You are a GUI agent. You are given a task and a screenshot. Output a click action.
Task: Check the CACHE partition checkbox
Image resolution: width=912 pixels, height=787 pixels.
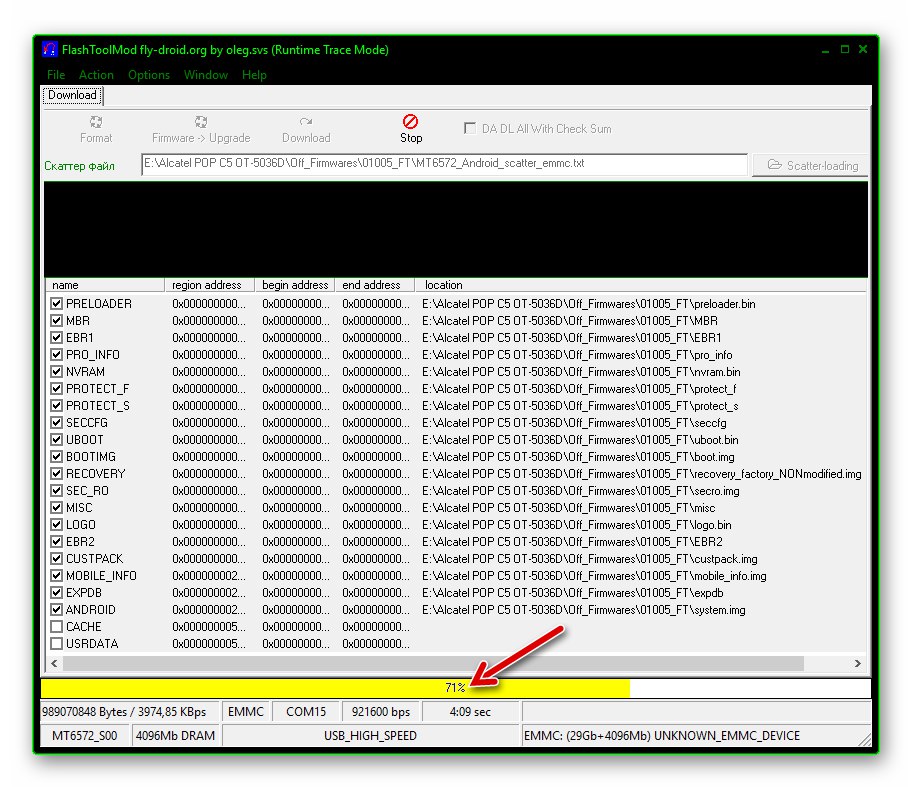pos(57,627)
